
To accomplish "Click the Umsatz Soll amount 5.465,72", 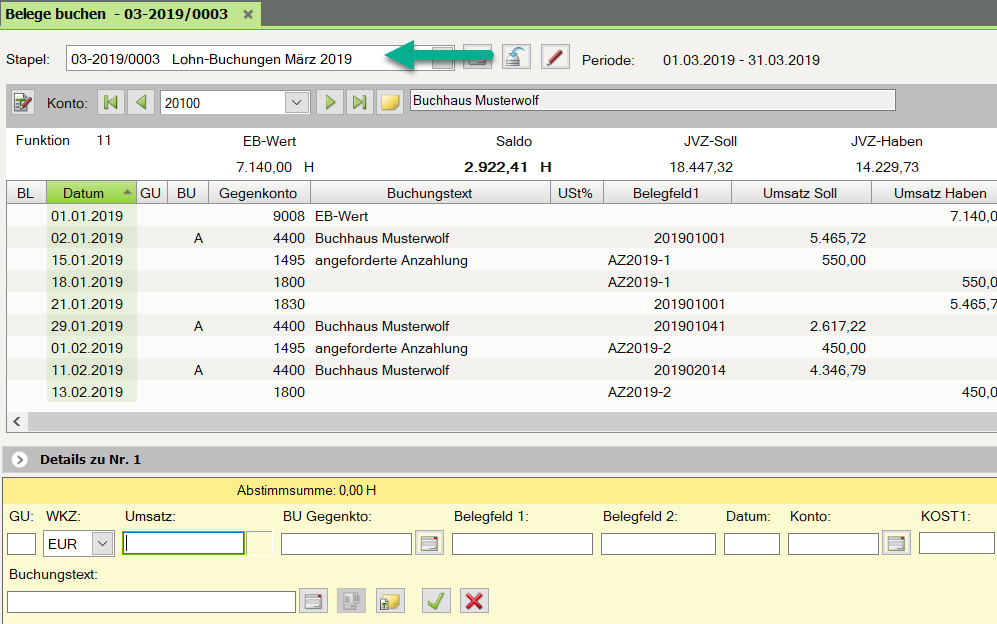I will tap(837, 239).
